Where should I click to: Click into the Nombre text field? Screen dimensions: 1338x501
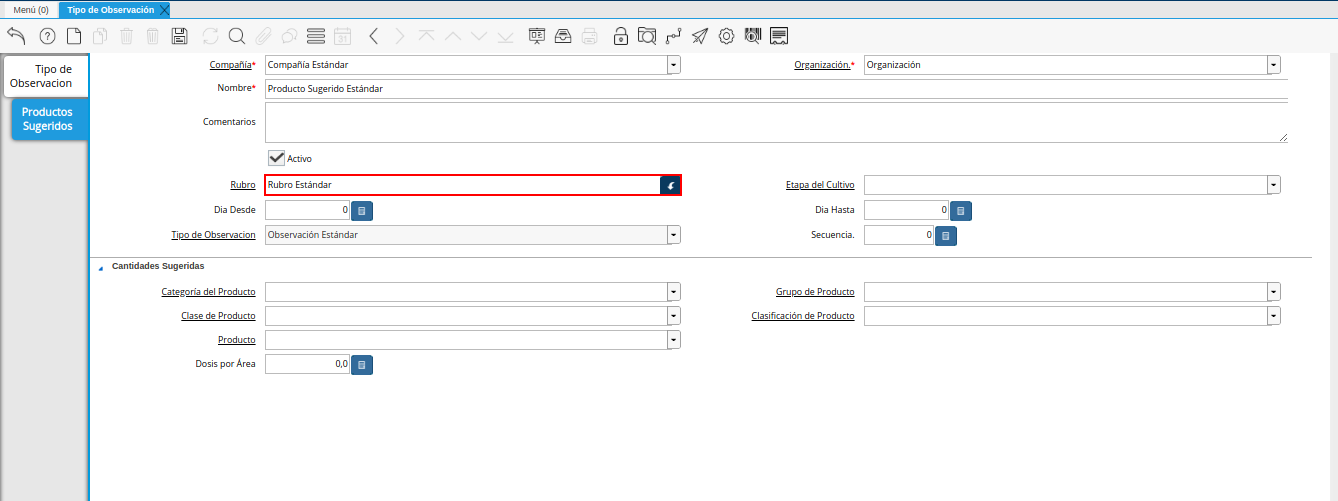pyautogui.click(x=776, y=88)
